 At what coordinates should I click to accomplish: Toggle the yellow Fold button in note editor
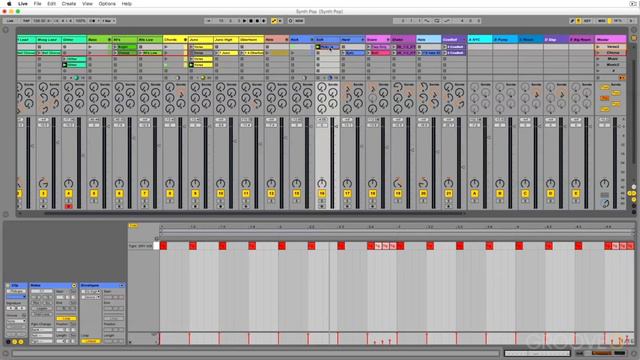133,225
